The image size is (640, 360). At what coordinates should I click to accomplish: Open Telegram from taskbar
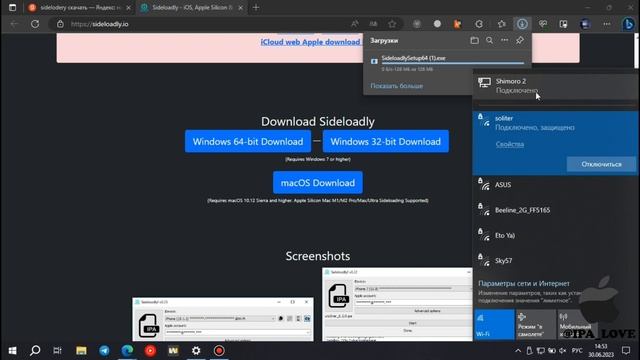104,351
